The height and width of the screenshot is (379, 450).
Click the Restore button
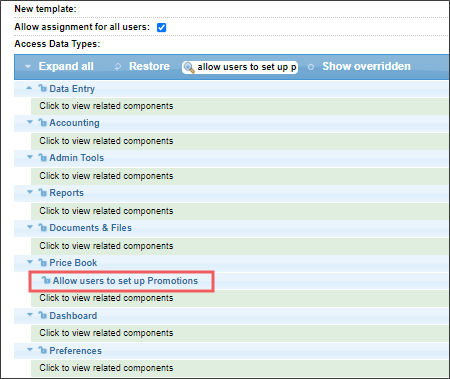point(149,66)
